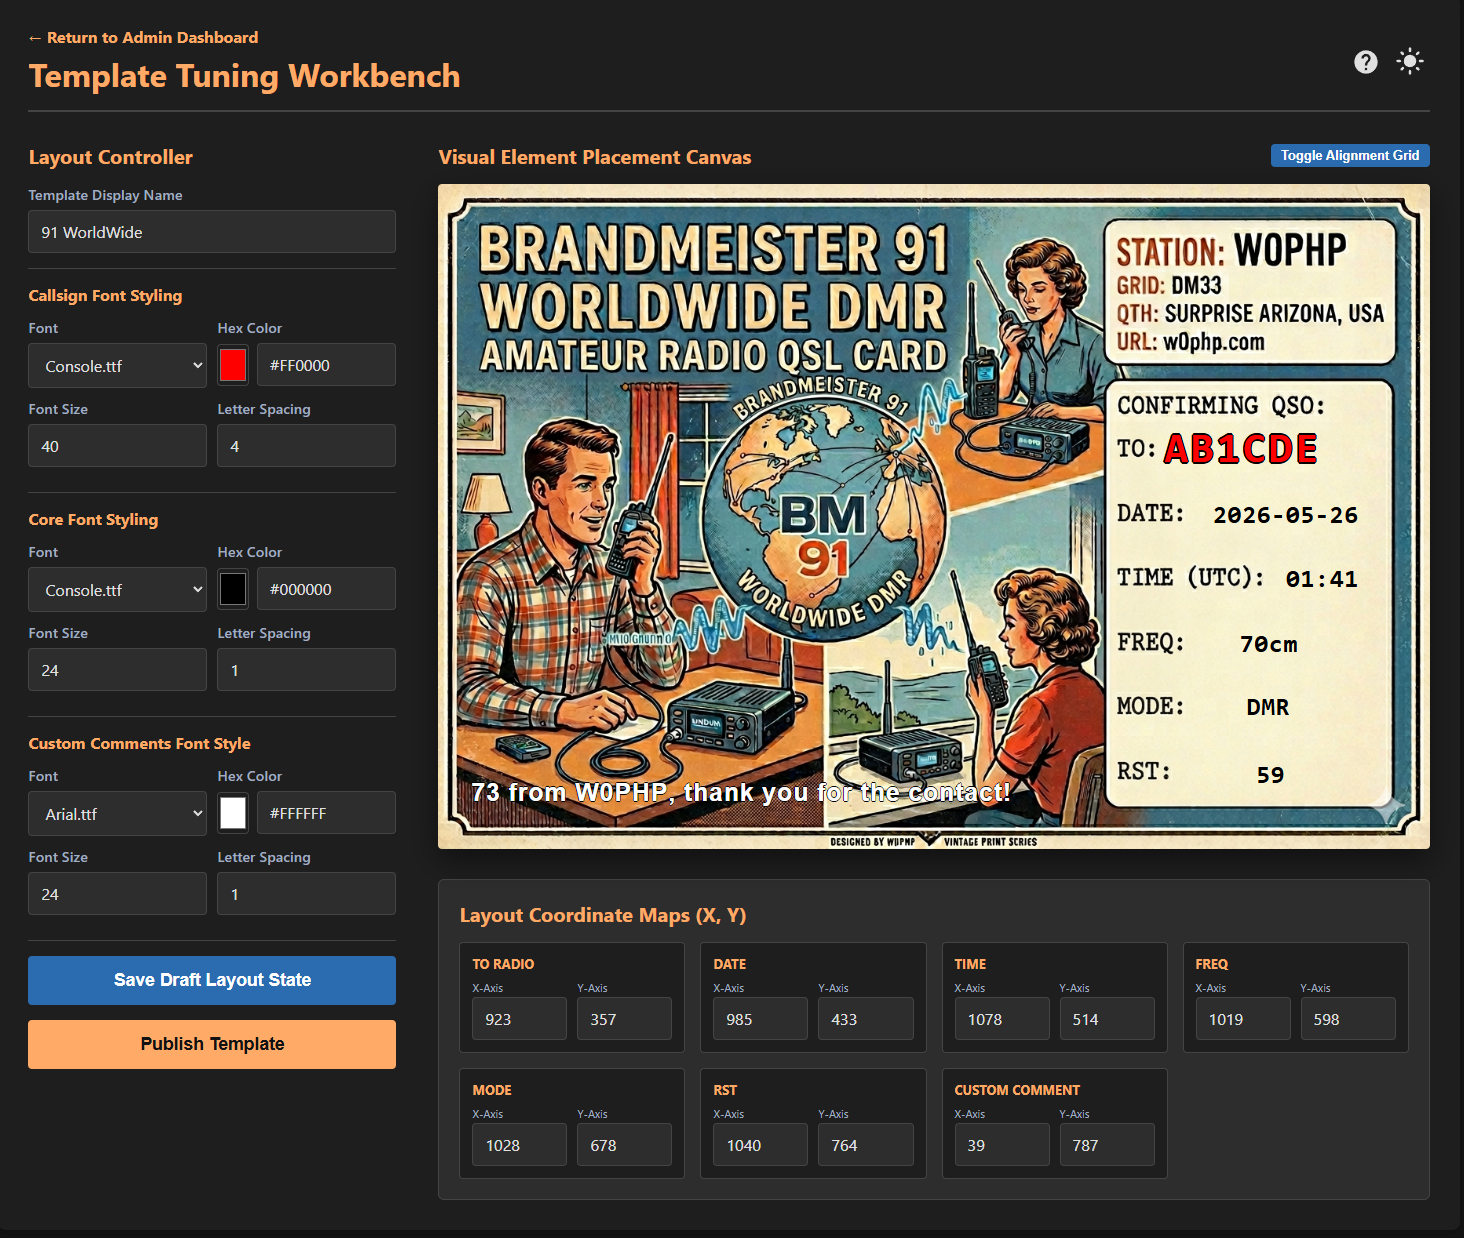Edit callsign hex color #FF0000 field
The height and width of the screenshot is (1238, 1464).
326,365
